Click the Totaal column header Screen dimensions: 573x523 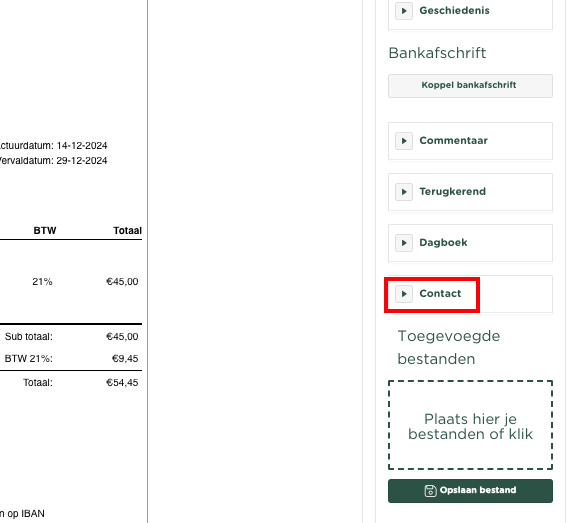127,231
